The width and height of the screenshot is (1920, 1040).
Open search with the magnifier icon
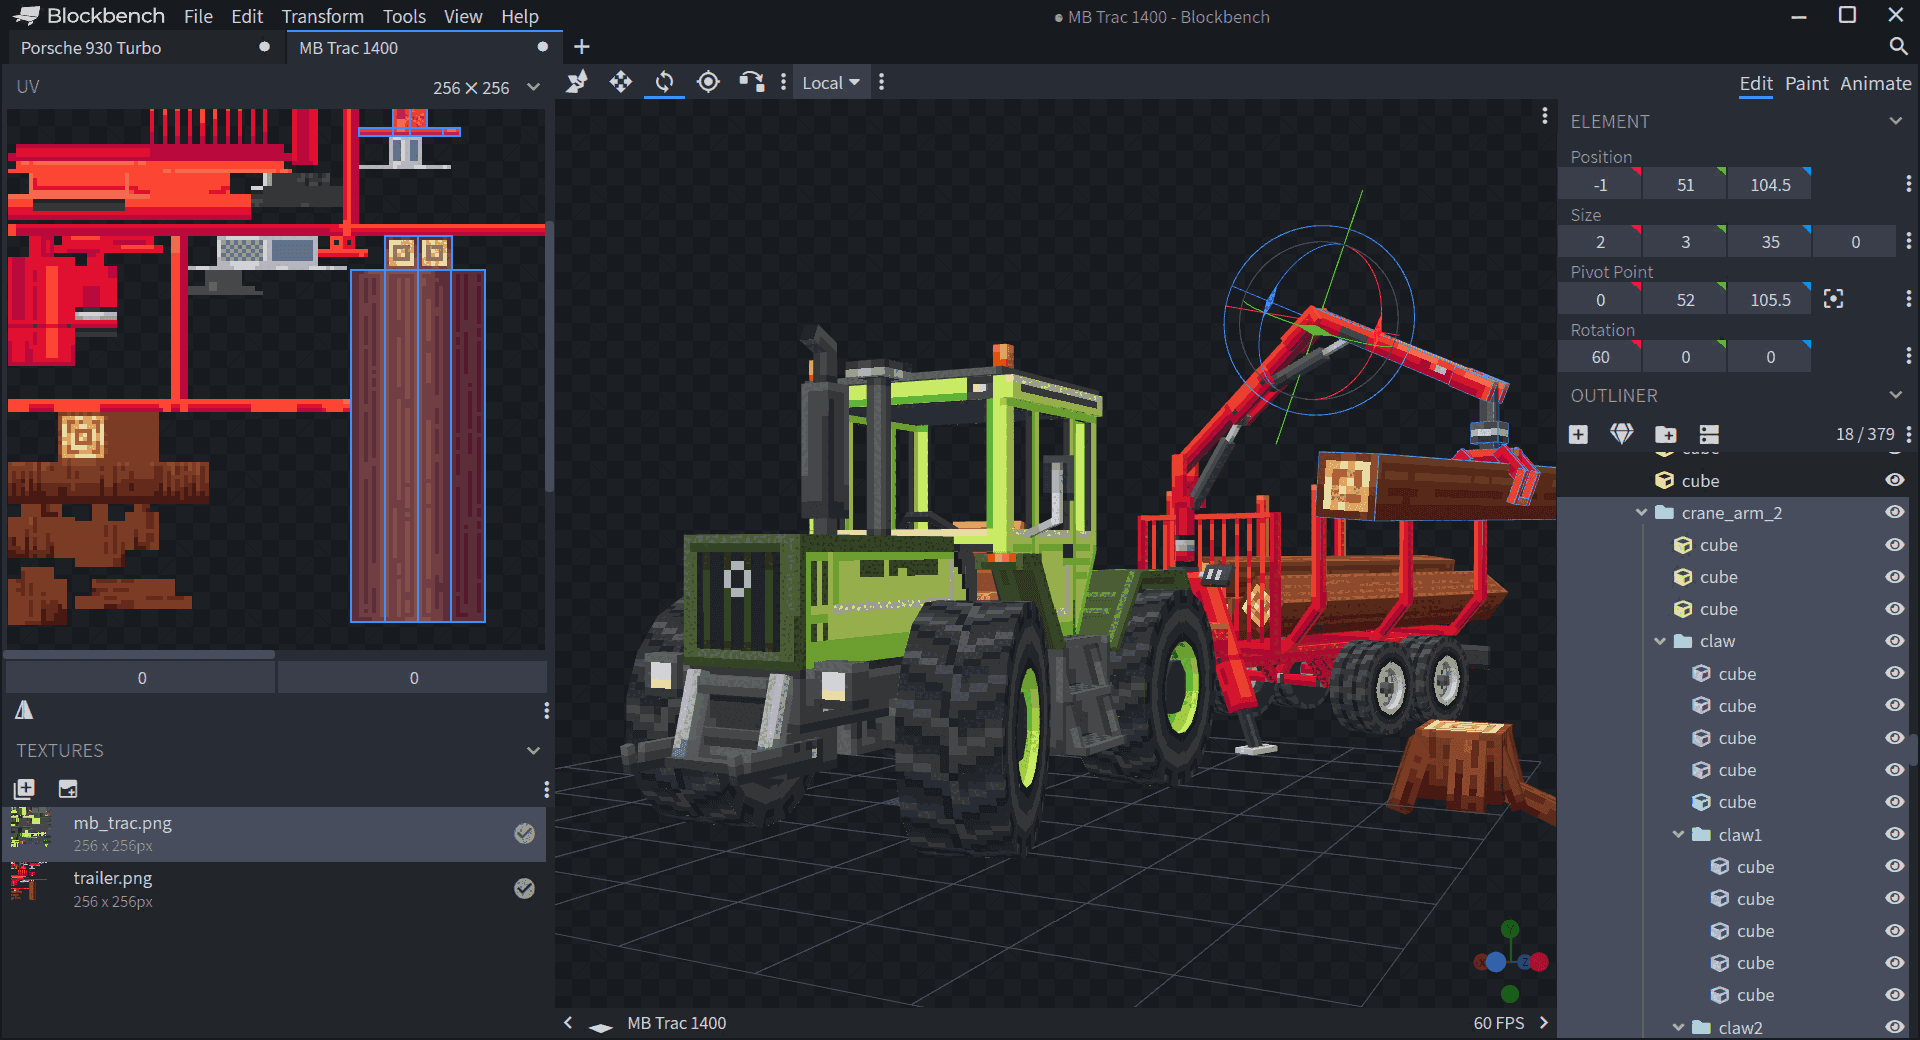point(1897,47)
